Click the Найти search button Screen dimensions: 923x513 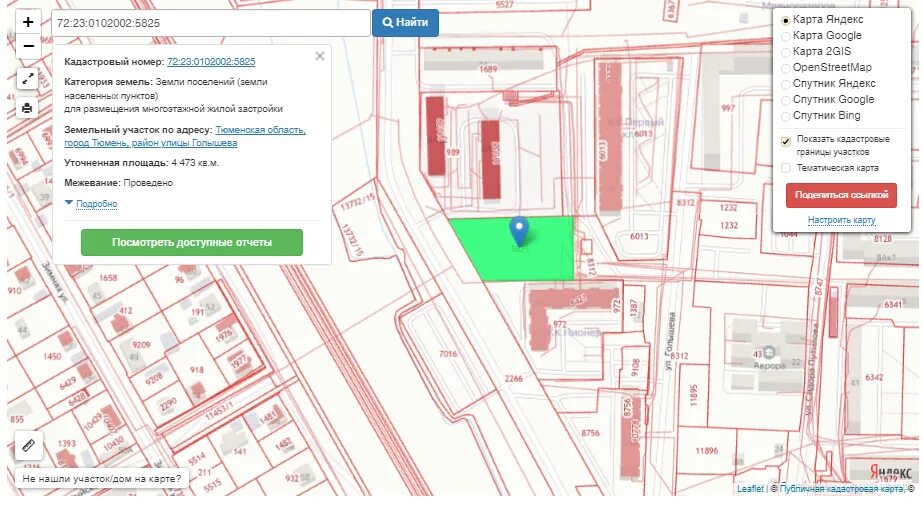click(x=405, y=22)
